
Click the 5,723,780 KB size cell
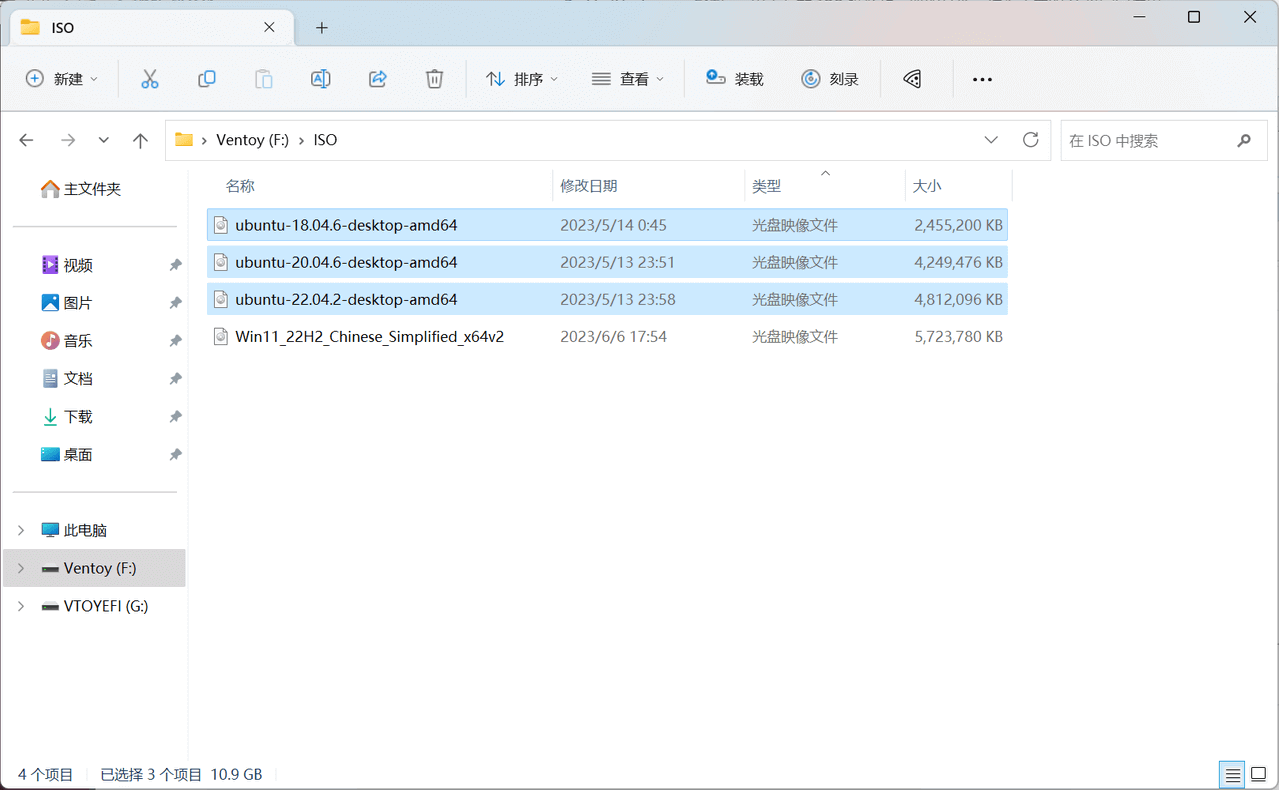point(958,337)
